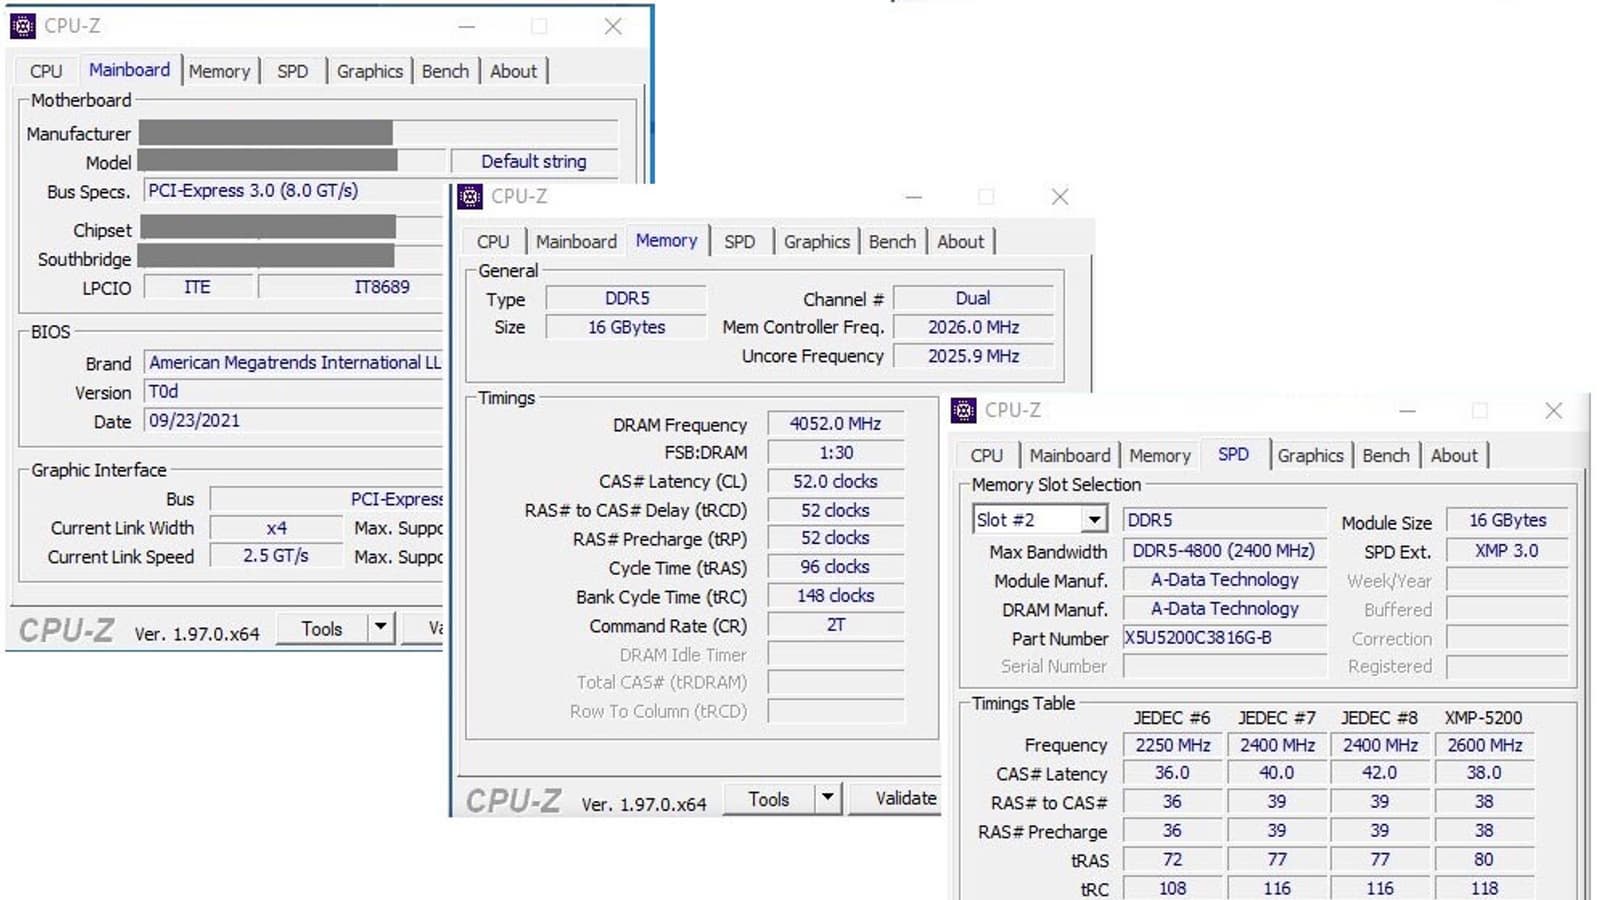
Task: Click the Bank Cycle Time 148 clocks value
Action: (836, 597)
